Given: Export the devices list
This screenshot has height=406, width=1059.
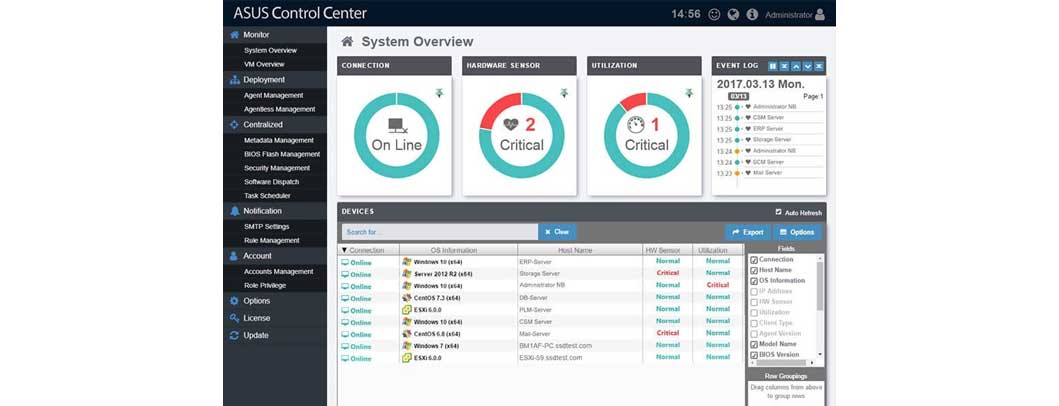Looking at the screenshot, I should 748,232.
